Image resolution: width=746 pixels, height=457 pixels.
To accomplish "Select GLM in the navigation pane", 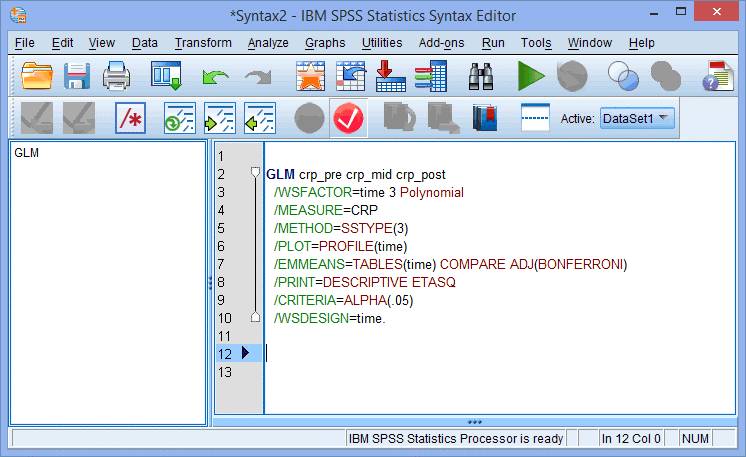I will pos(27,153).
